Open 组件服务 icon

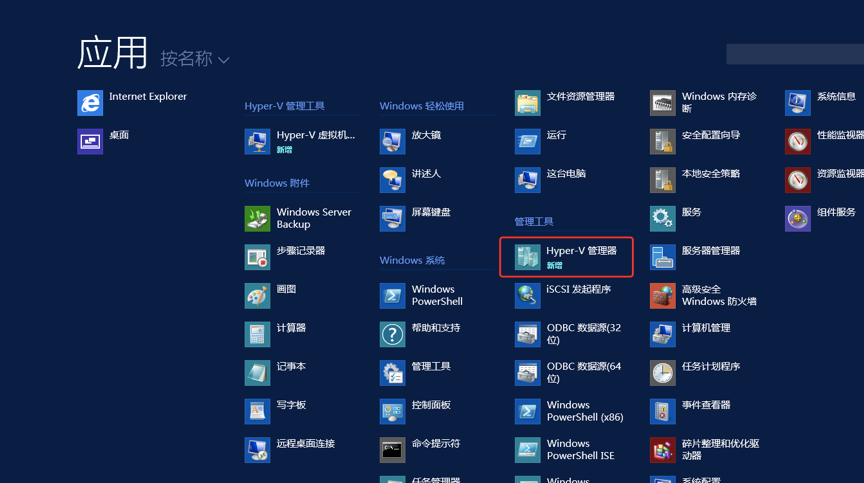tap(797, 219)
